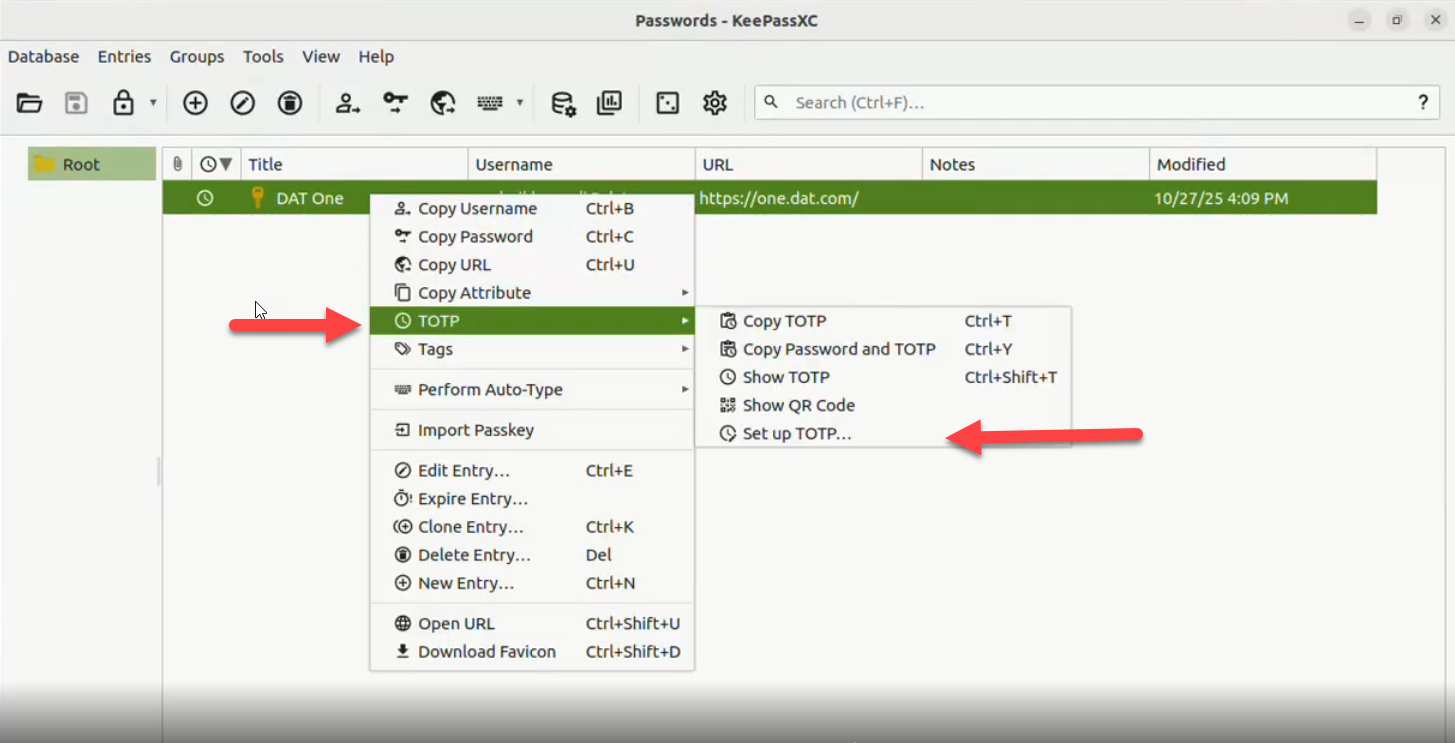Select Set up TOTP… from the submenu
Image resolution: width=1455 pixels, height=743 pixels.
[x=797, y=434]
